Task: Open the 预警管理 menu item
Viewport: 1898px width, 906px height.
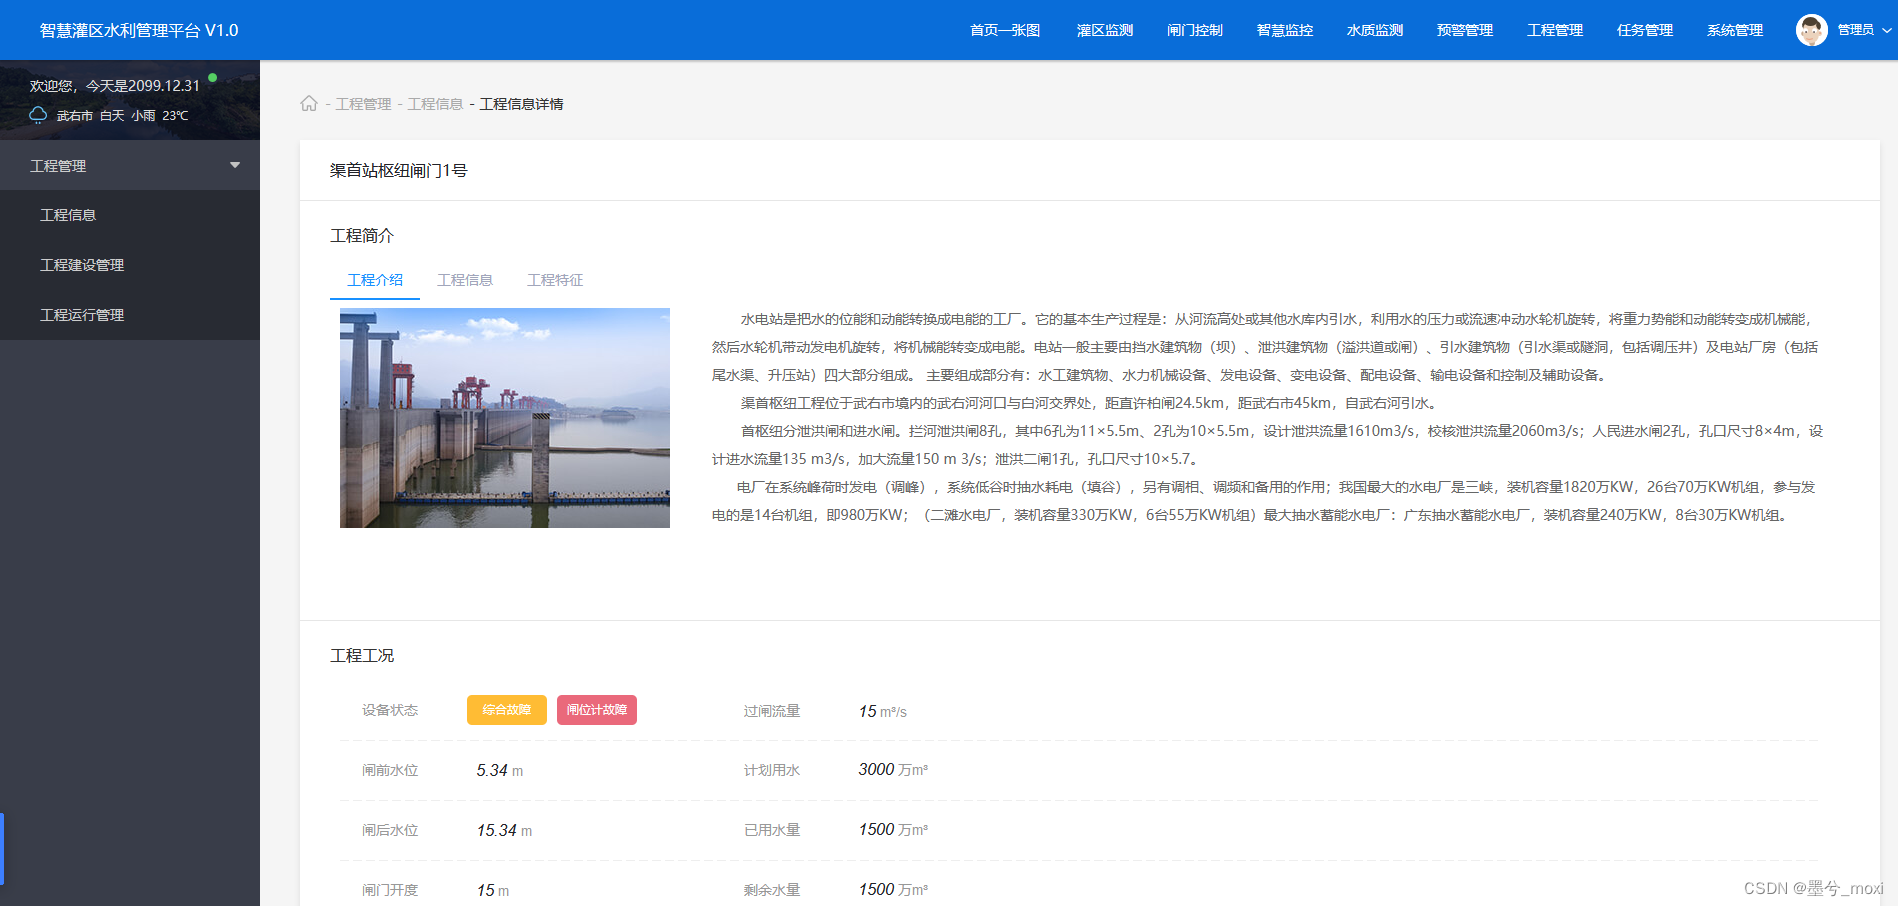Action: [1464, 30]
